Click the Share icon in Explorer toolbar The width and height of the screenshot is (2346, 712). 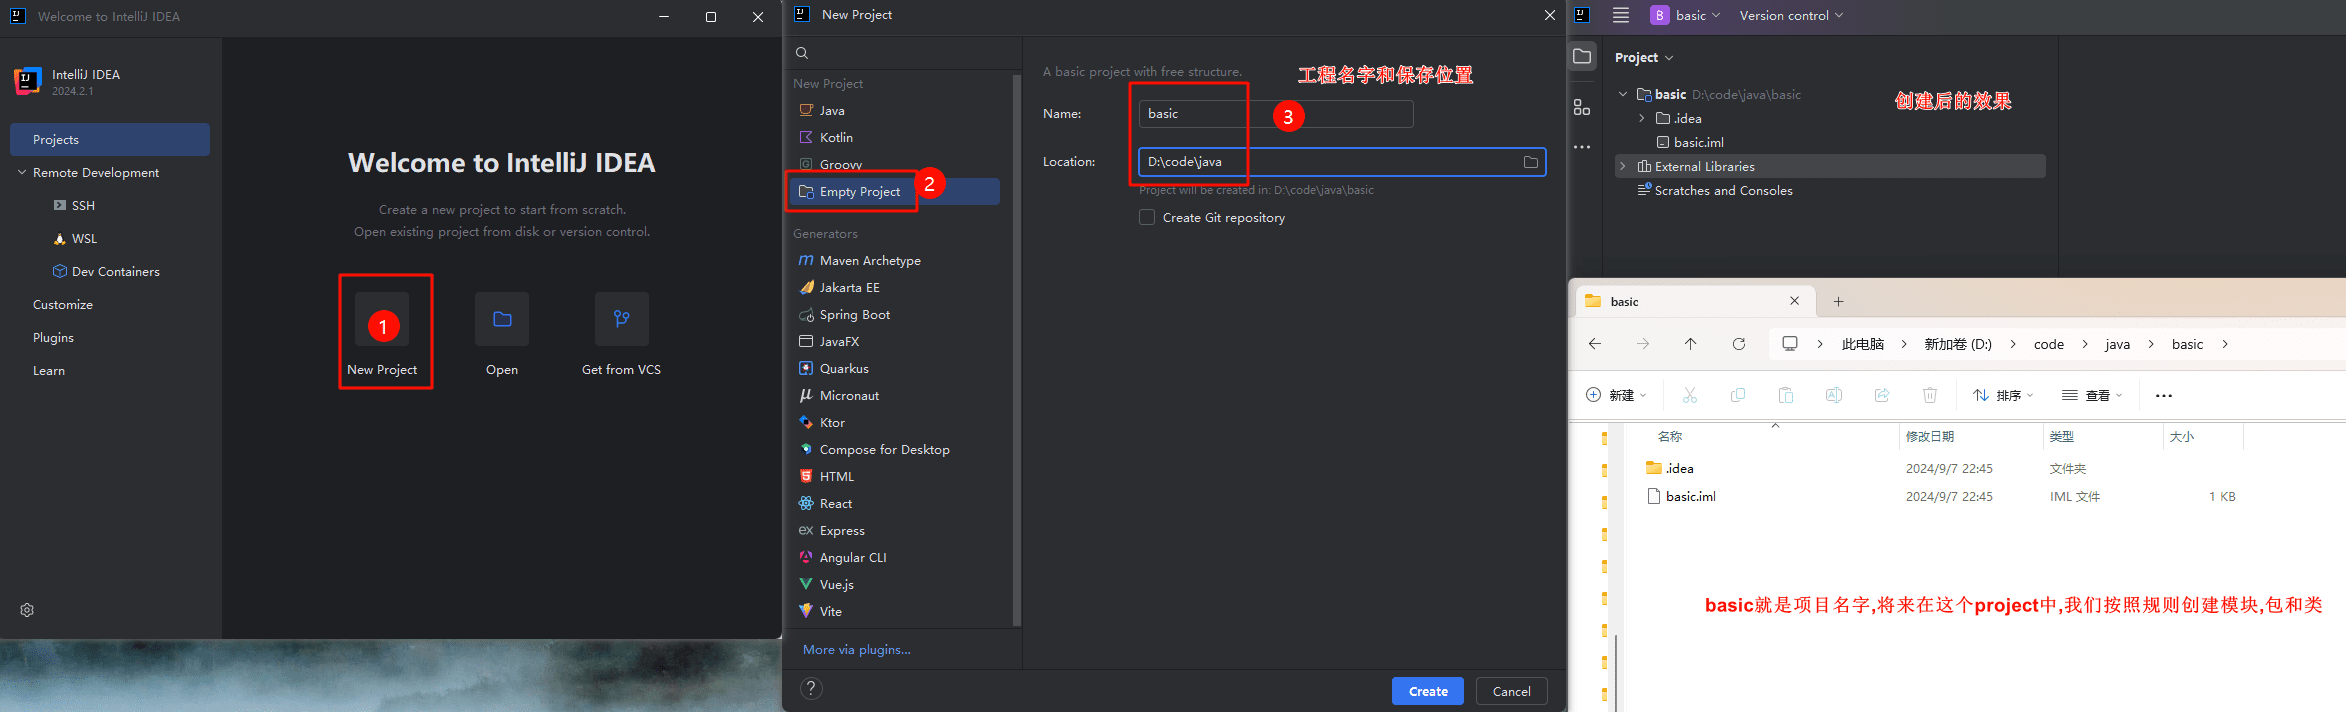(1882, 395)
